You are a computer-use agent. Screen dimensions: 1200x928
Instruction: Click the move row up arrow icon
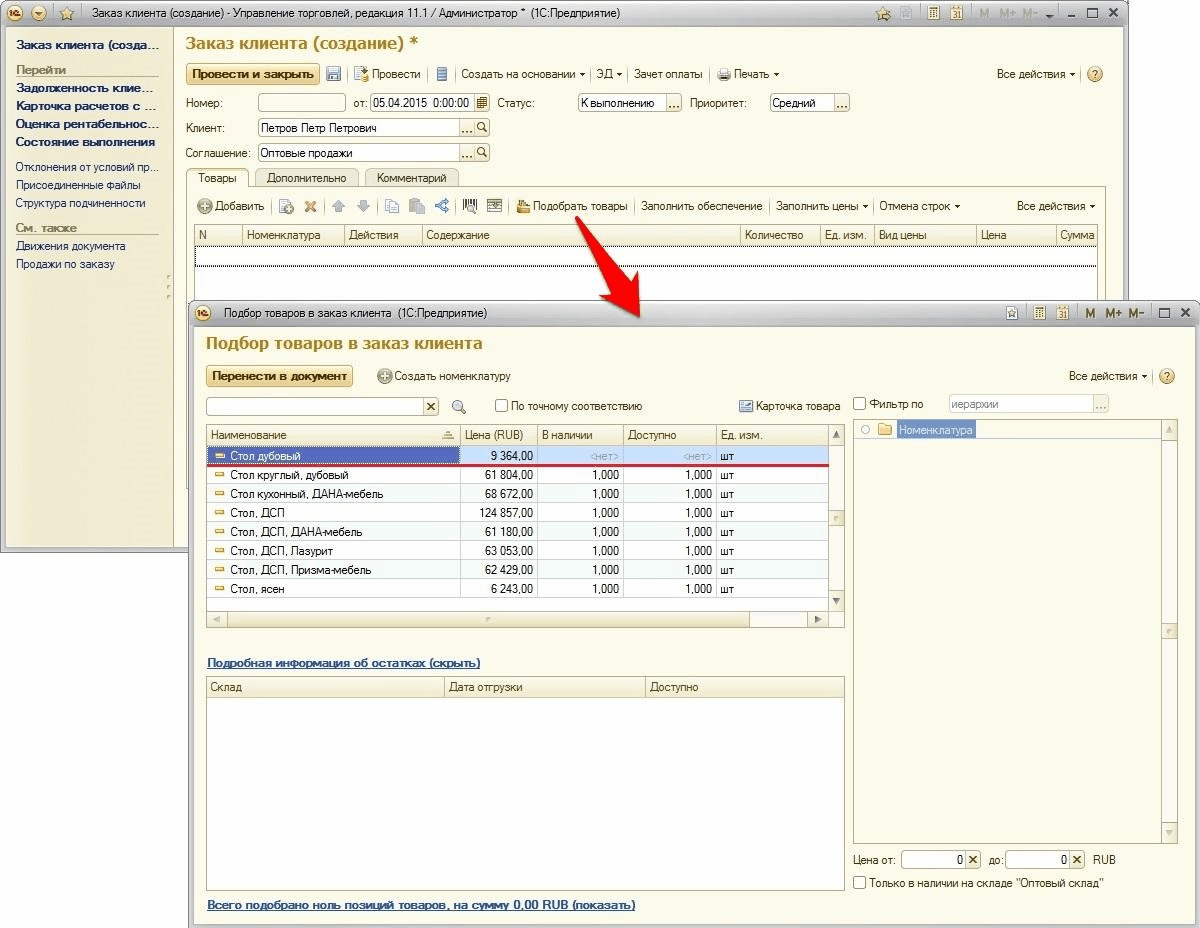tap(338, 206)
